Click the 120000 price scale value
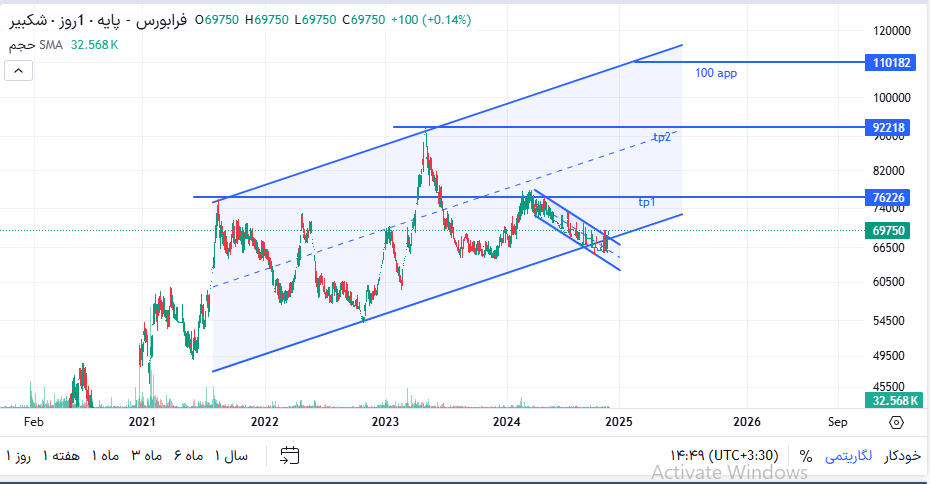 coord(891,31)
